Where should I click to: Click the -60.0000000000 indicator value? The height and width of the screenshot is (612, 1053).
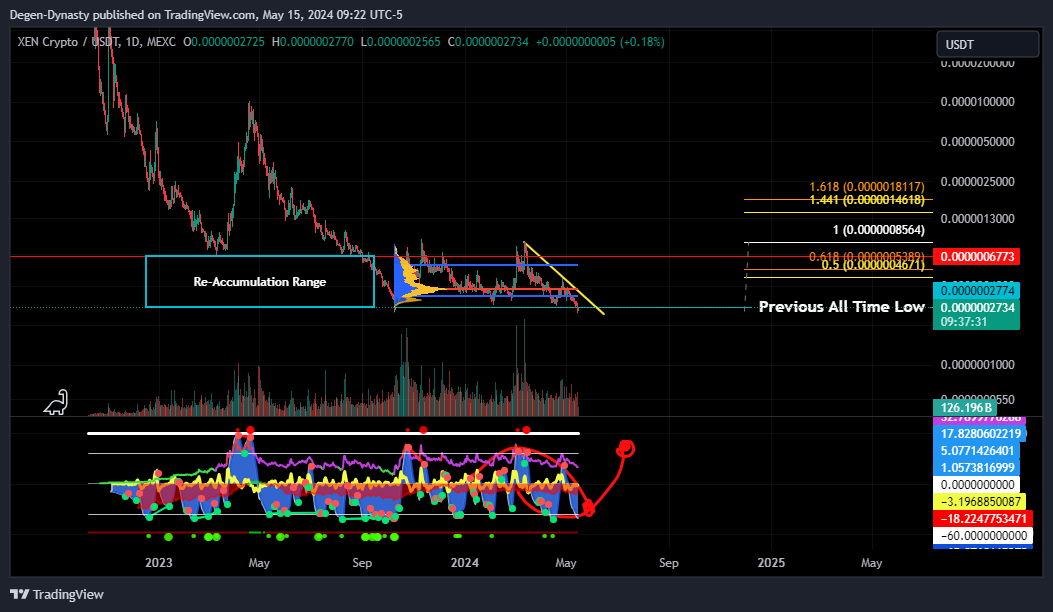tap(983, 535)
